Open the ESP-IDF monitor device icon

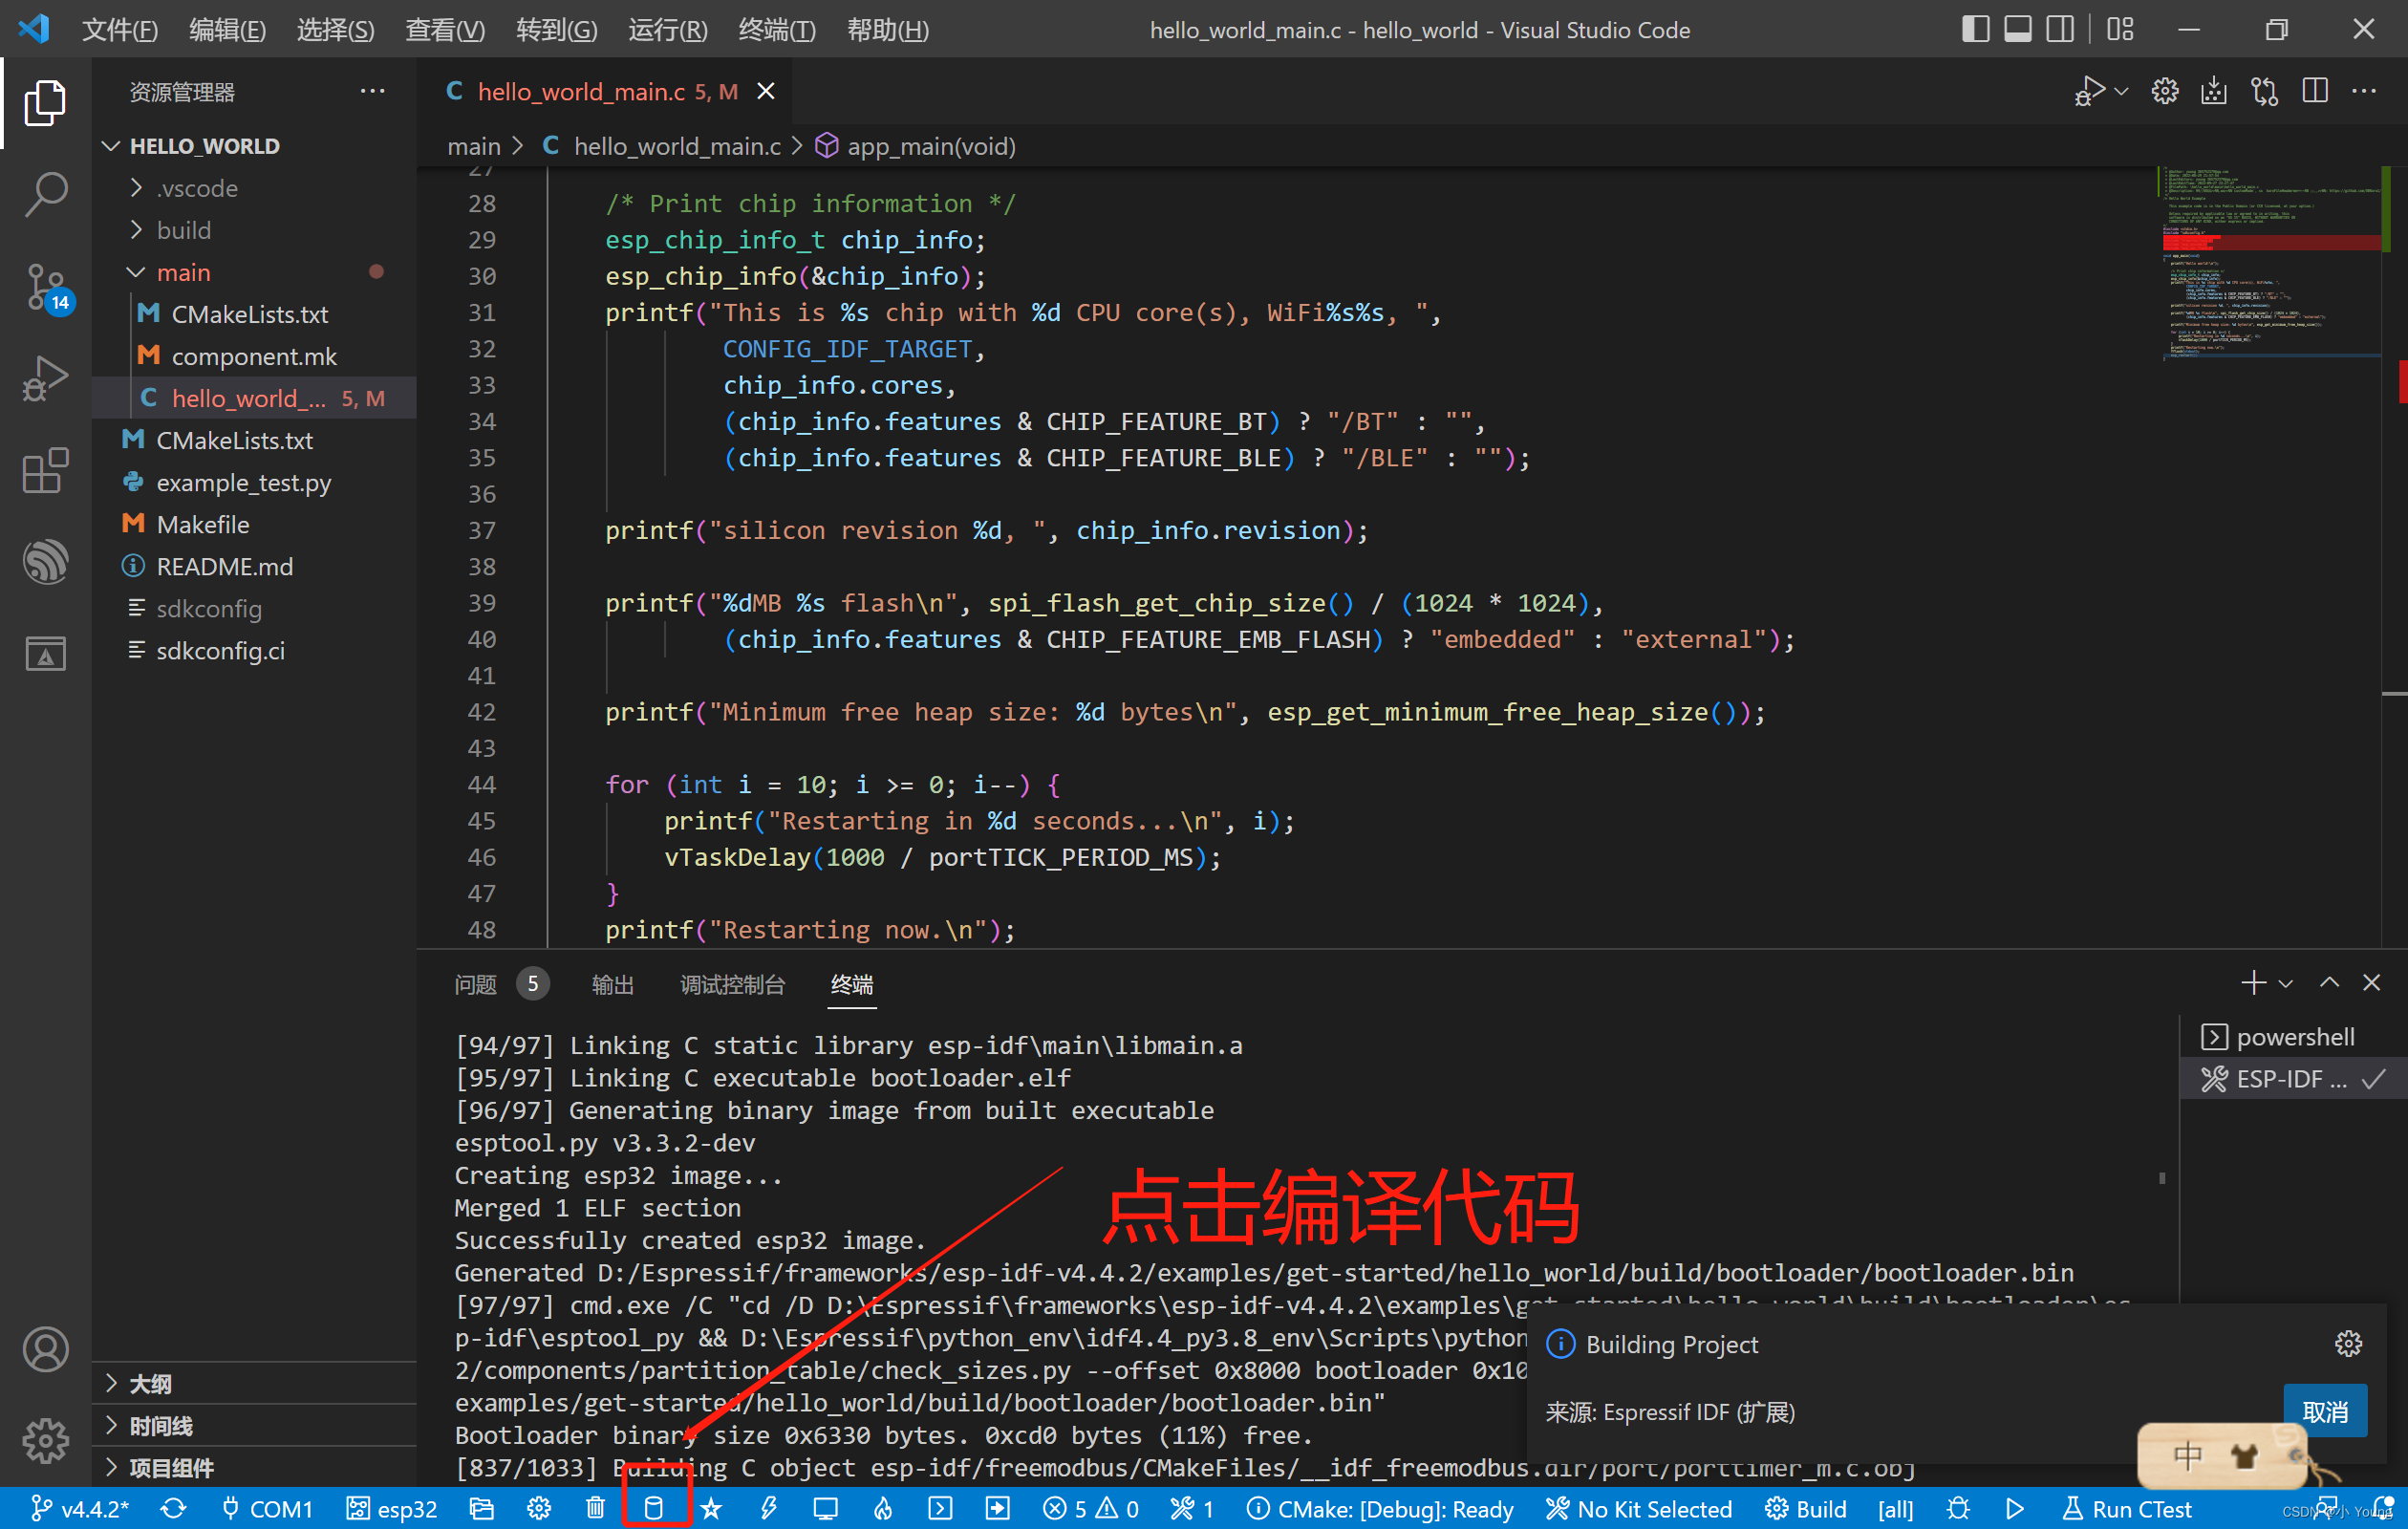825,1508
